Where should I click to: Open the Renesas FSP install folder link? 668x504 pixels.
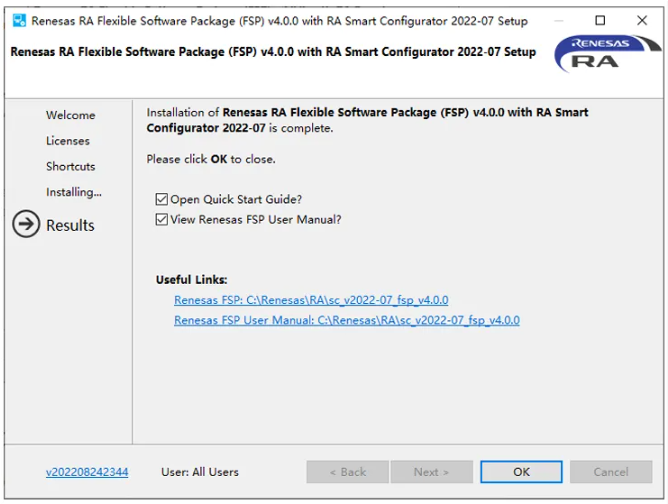point(311,300)
